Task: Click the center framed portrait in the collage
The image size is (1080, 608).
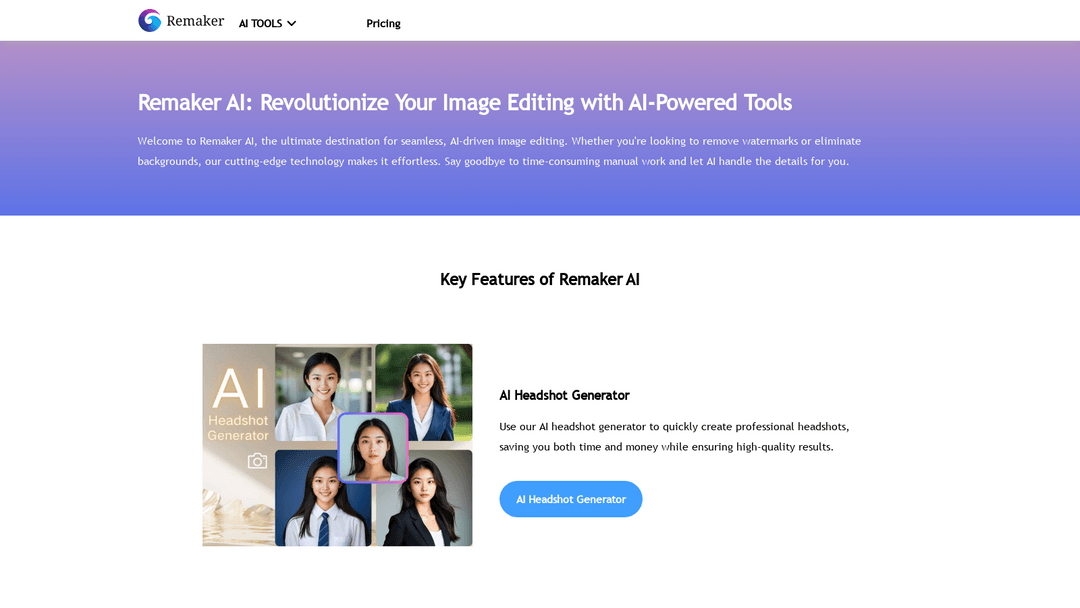Action: coord(373,448)
